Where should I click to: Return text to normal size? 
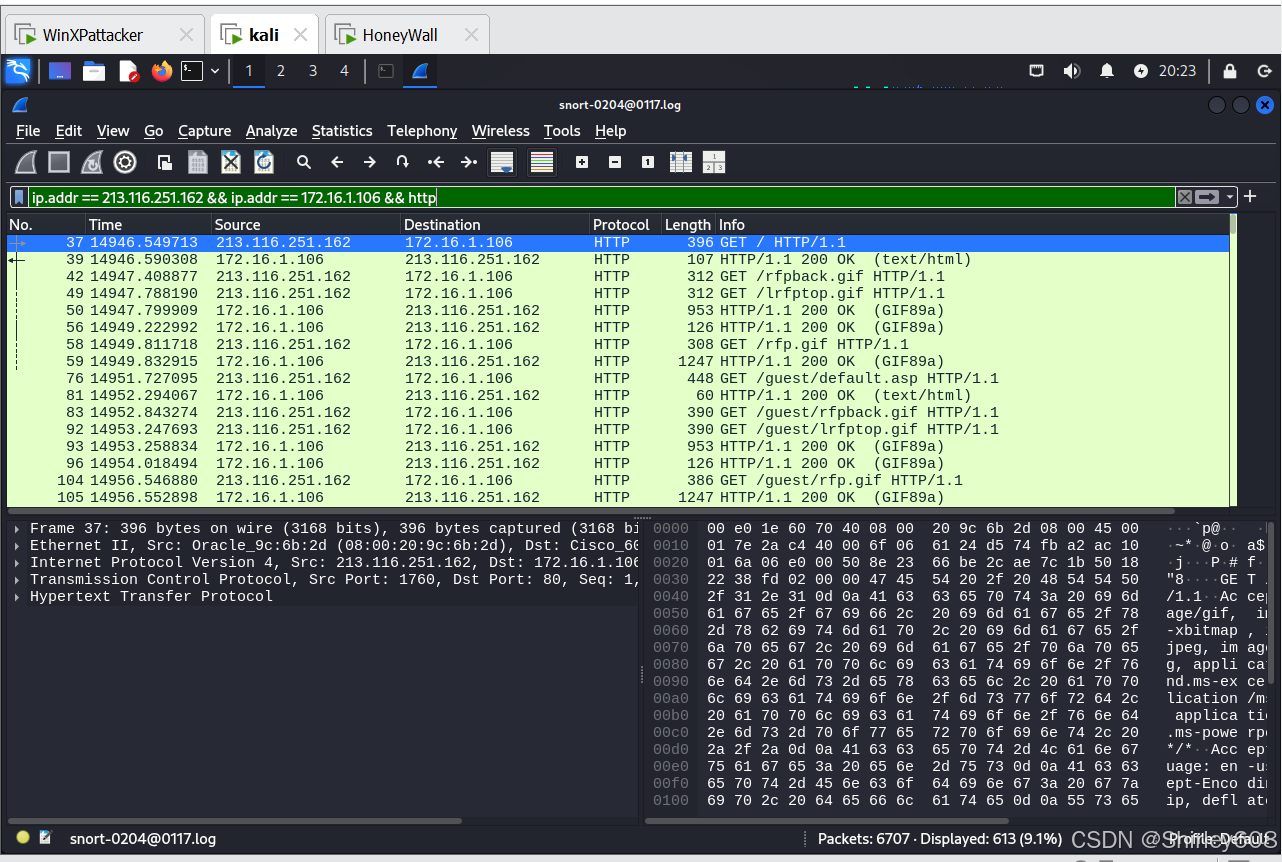(648, 162)
